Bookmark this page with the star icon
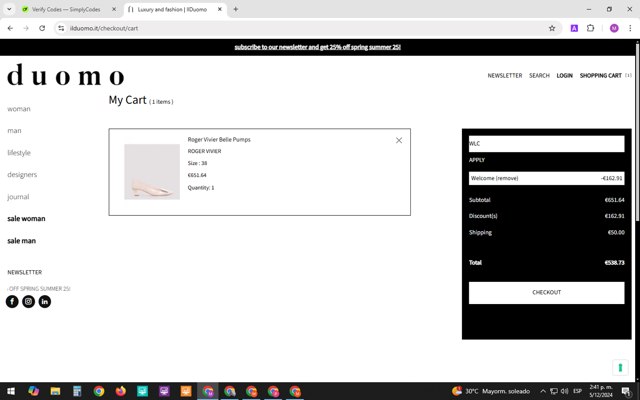 pyautogui.click(x=552, y=28)
